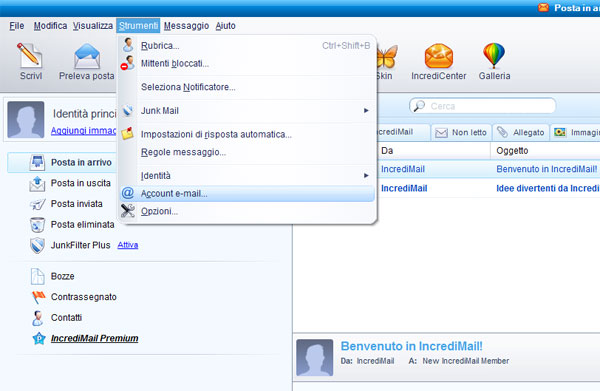
Task: Click the Bozze document icon
Action: coord(37,276)
